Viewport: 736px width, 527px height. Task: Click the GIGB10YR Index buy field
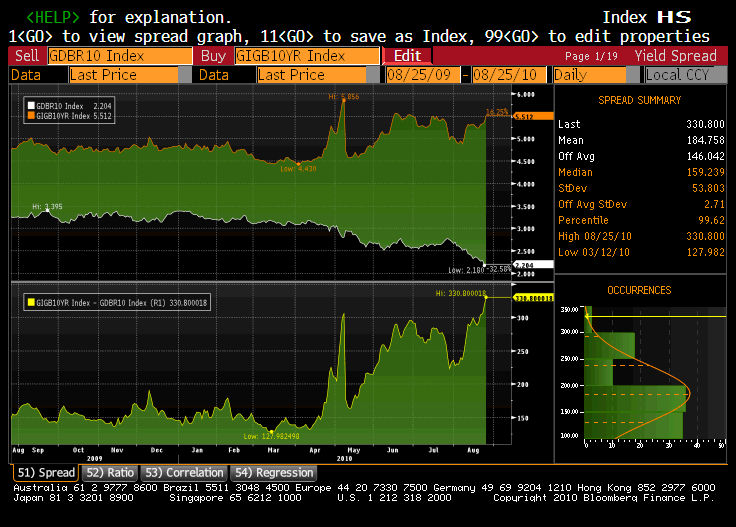pyautogui.click(x=307, y=56)
